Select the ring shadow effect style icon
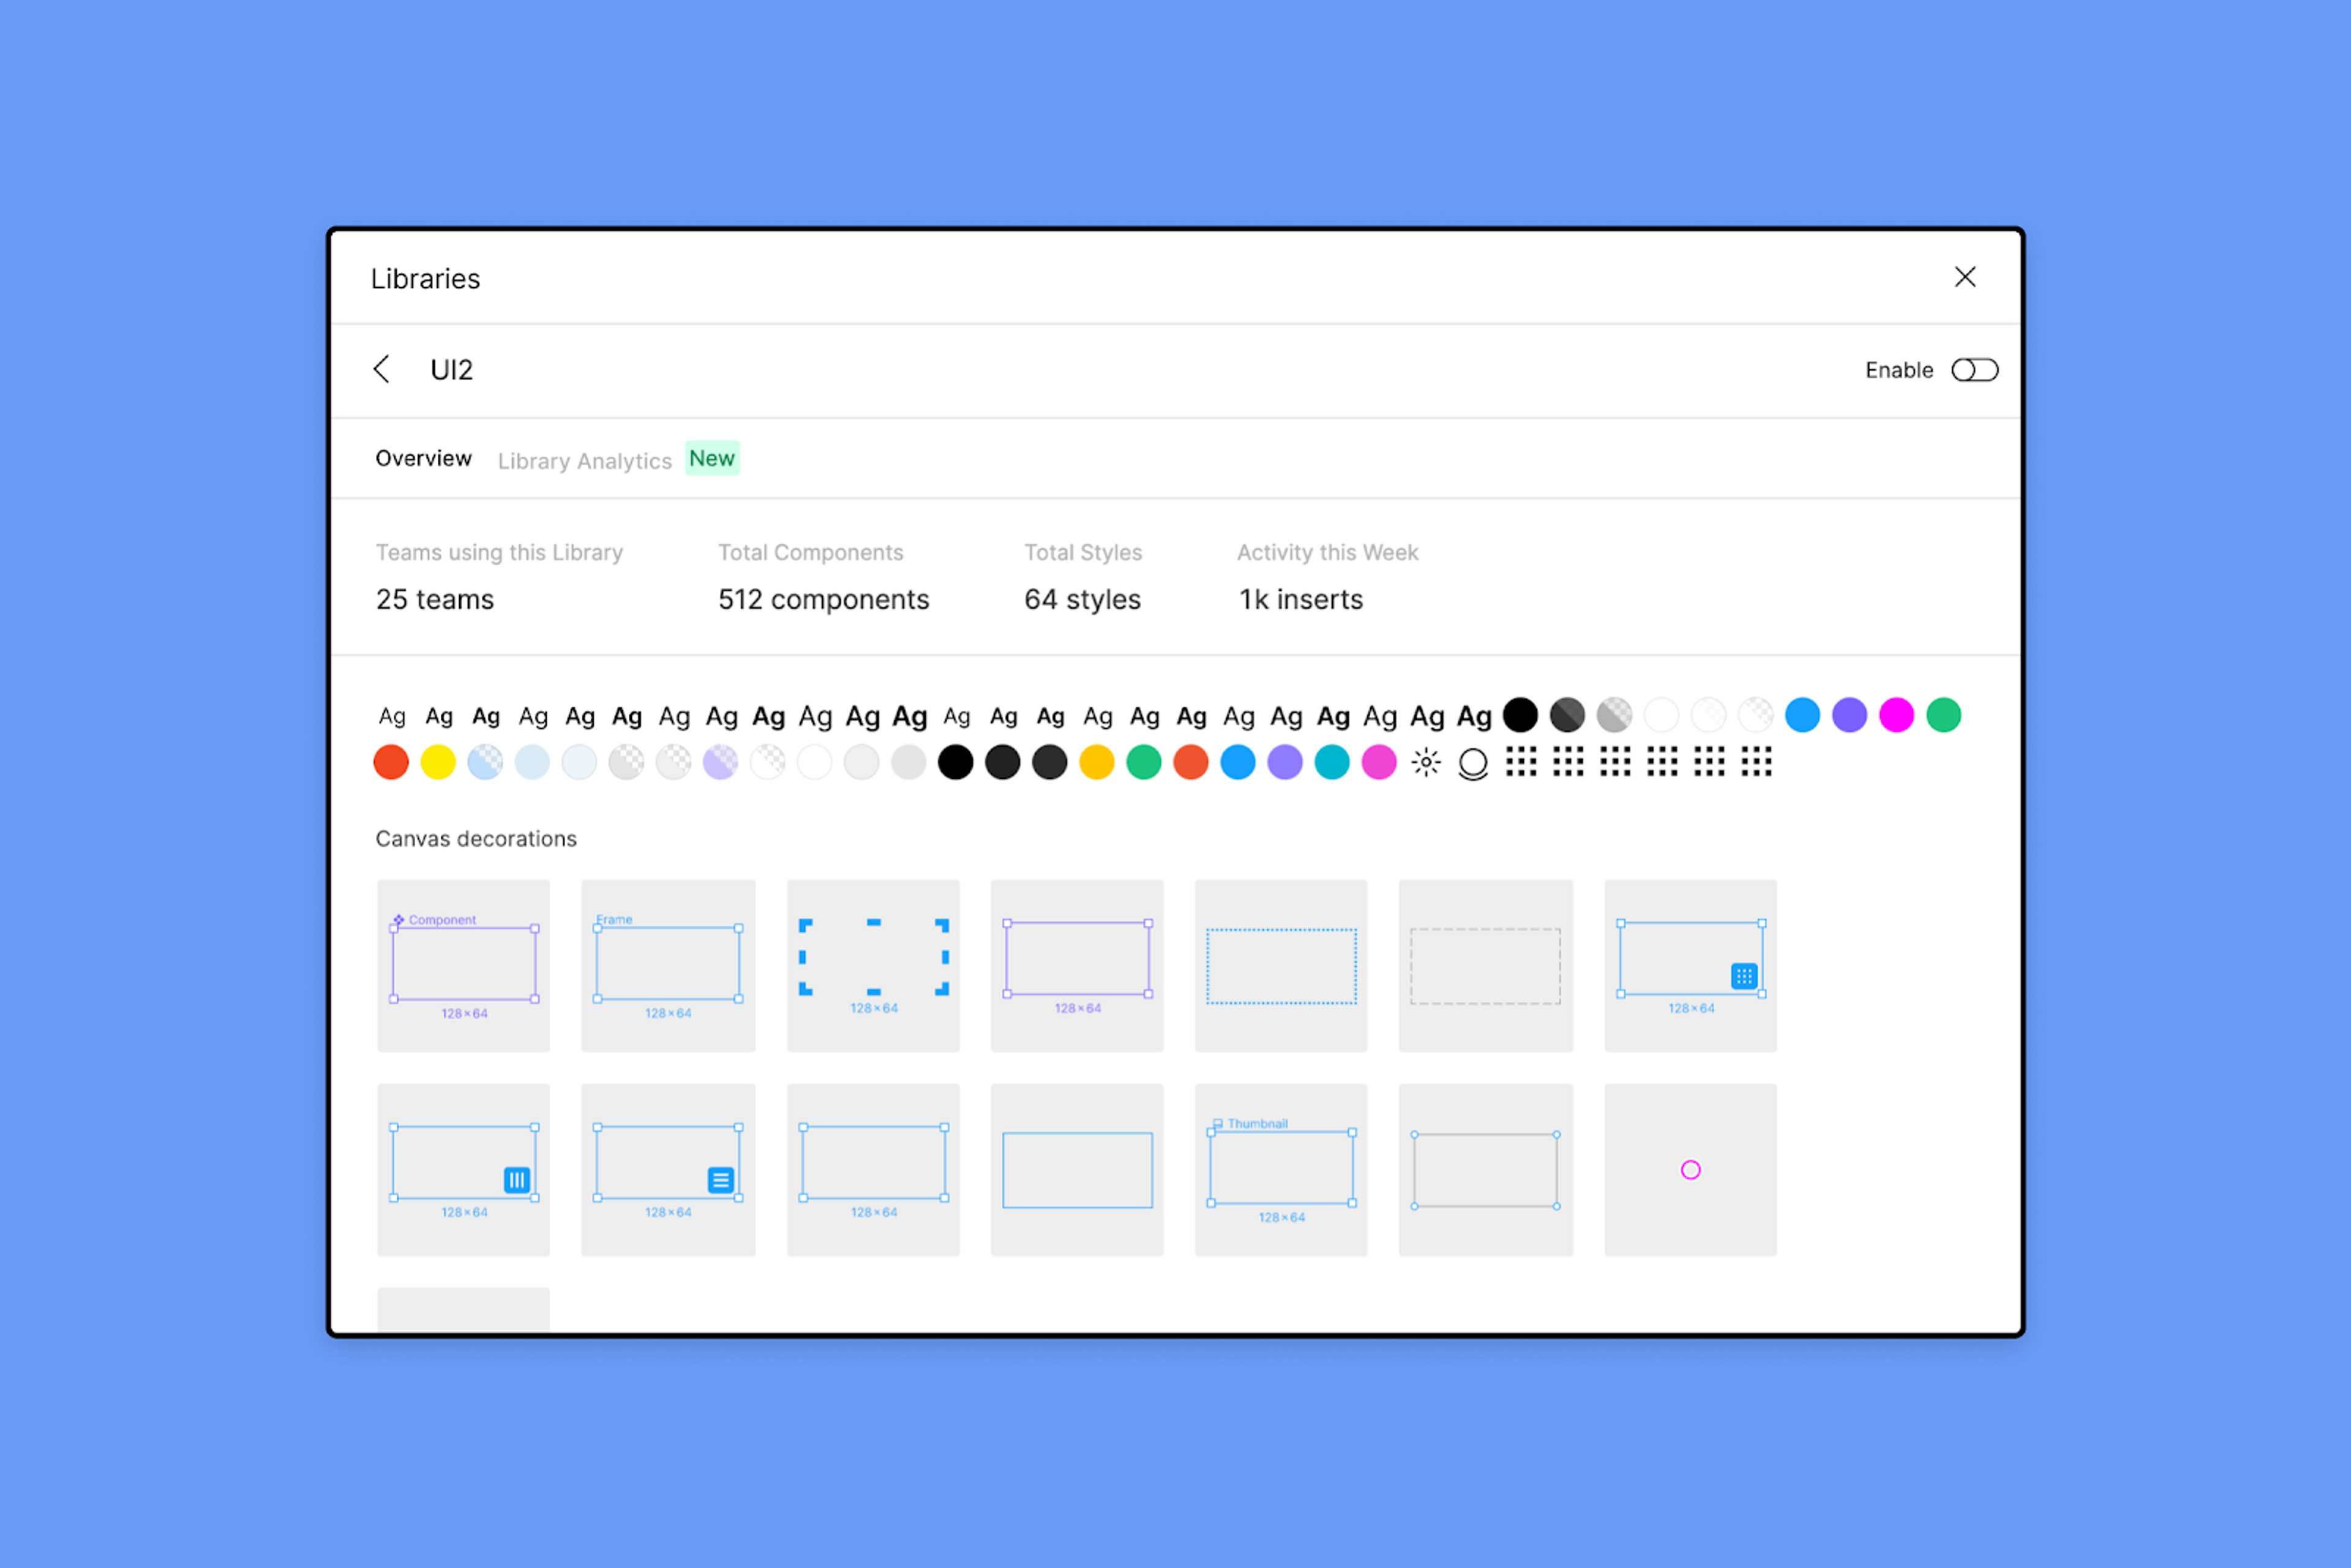Screen dimensions: 2351x1568 [x=1472, y=763]
